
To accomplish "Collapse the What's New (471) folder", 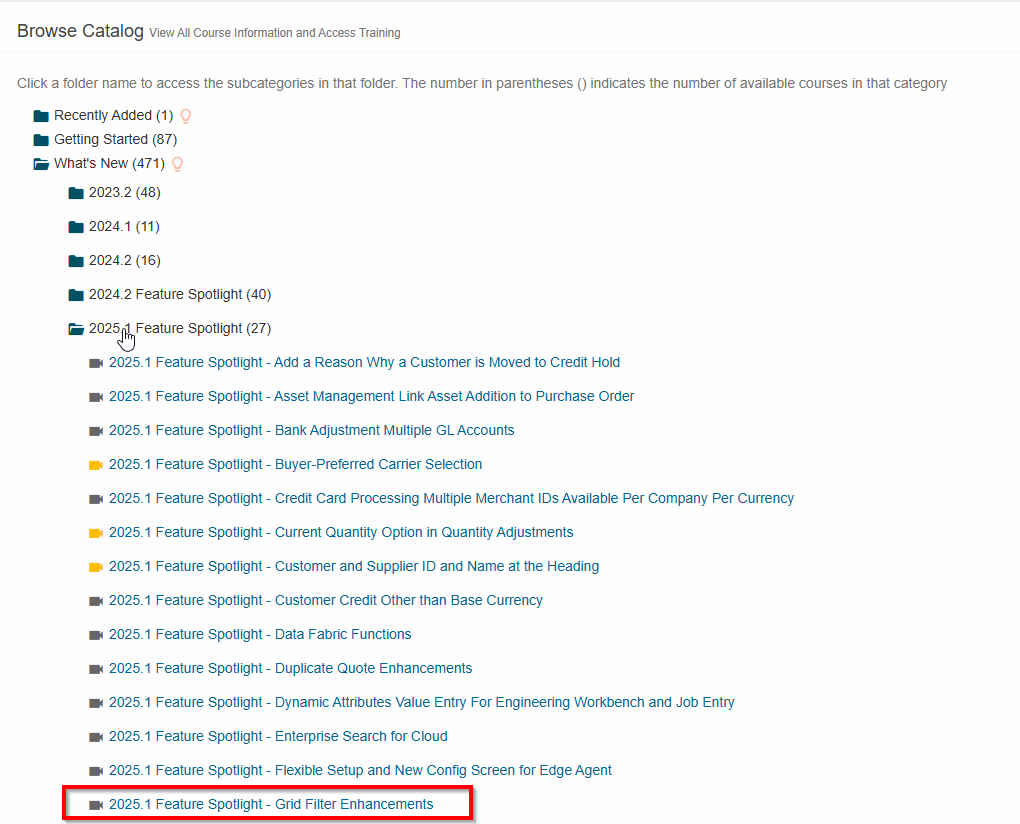I will 109,163.
